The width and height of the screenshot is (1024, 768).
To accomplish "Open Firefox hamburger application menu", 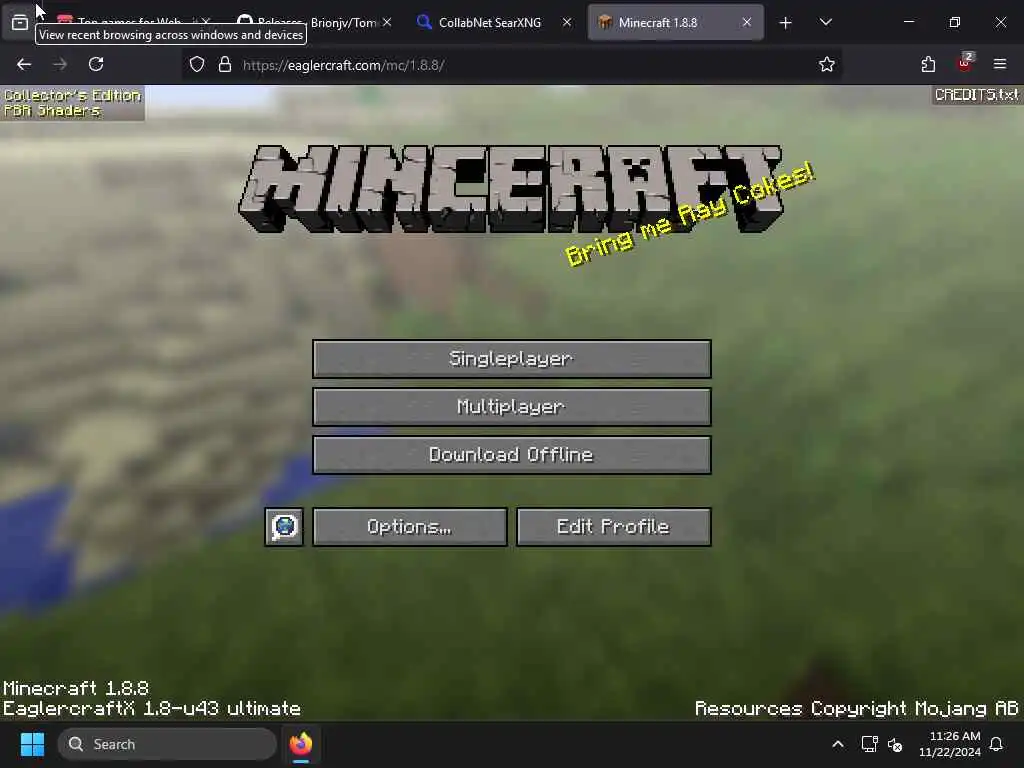I will pos(1000,64).
